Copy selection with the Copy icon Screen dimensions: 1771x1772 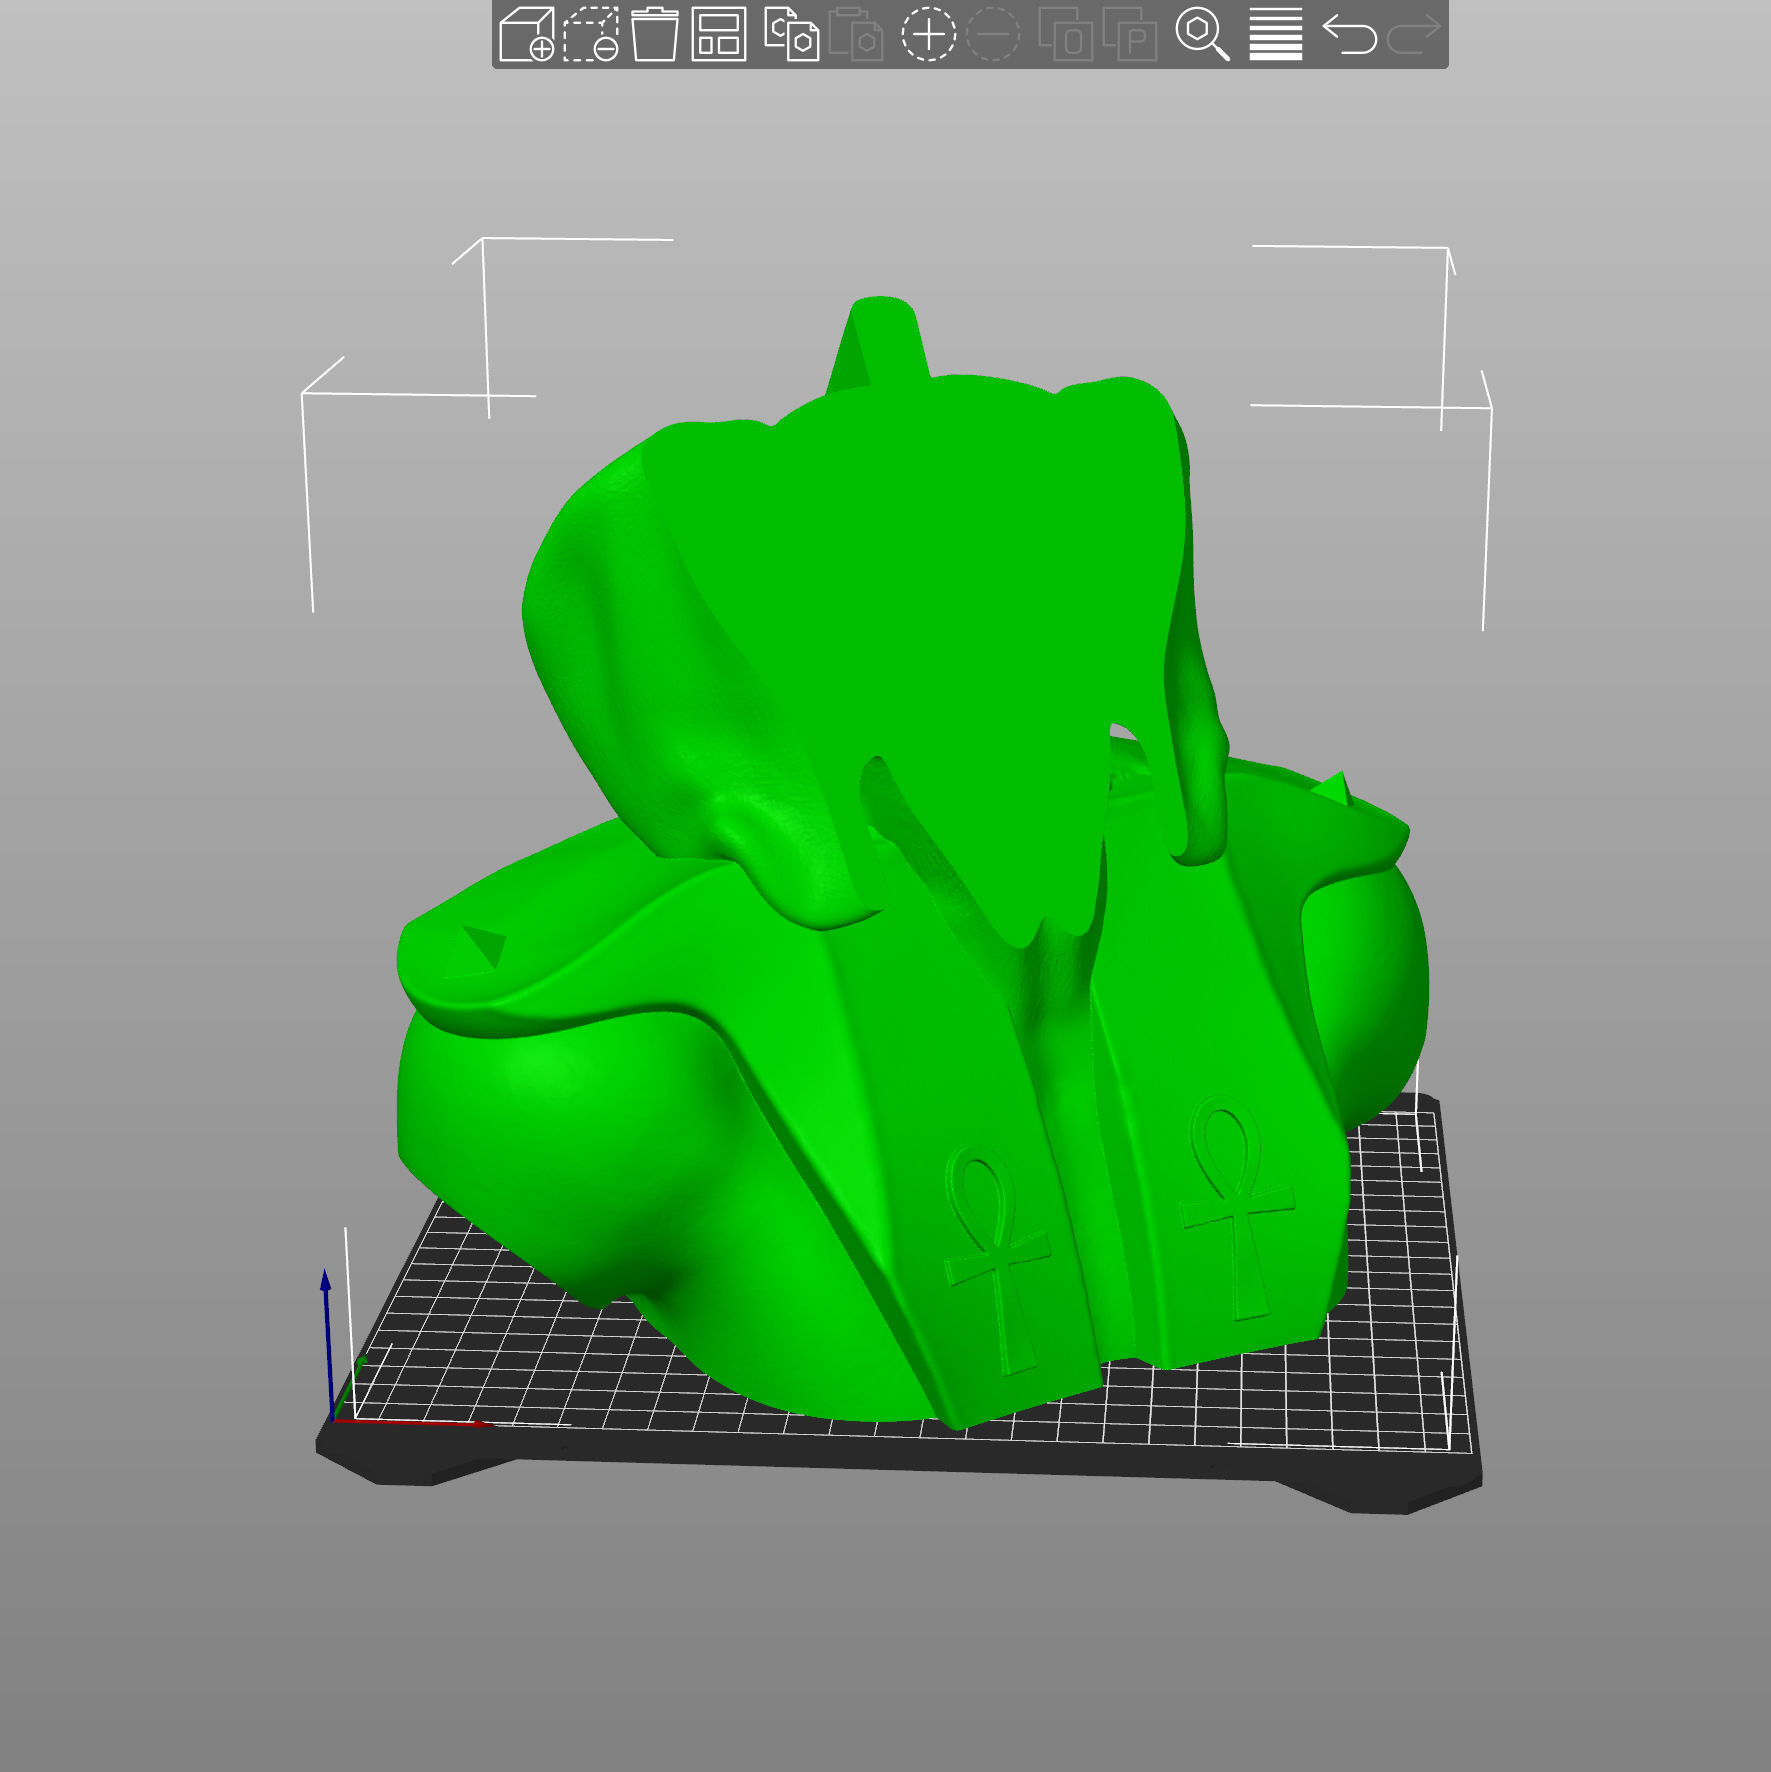[x=791, y=34]
